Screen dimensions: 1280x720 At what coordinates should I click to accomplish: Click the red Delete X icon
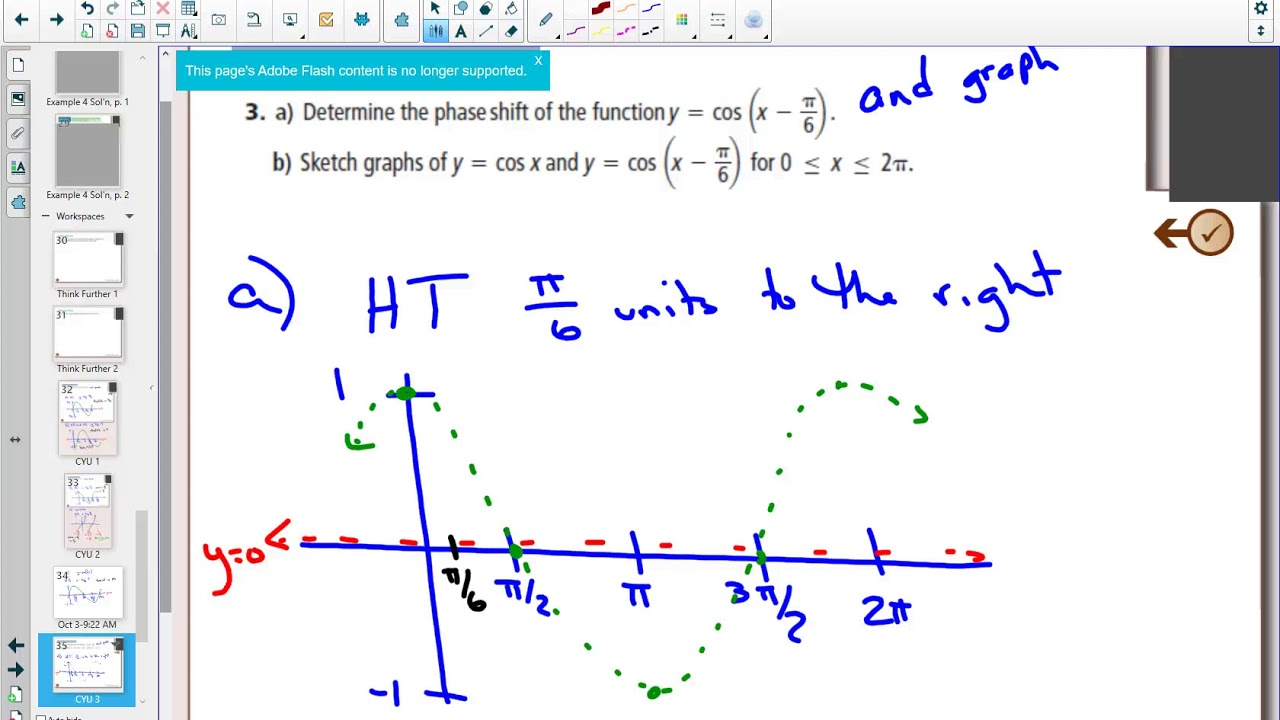coord(163,9)
